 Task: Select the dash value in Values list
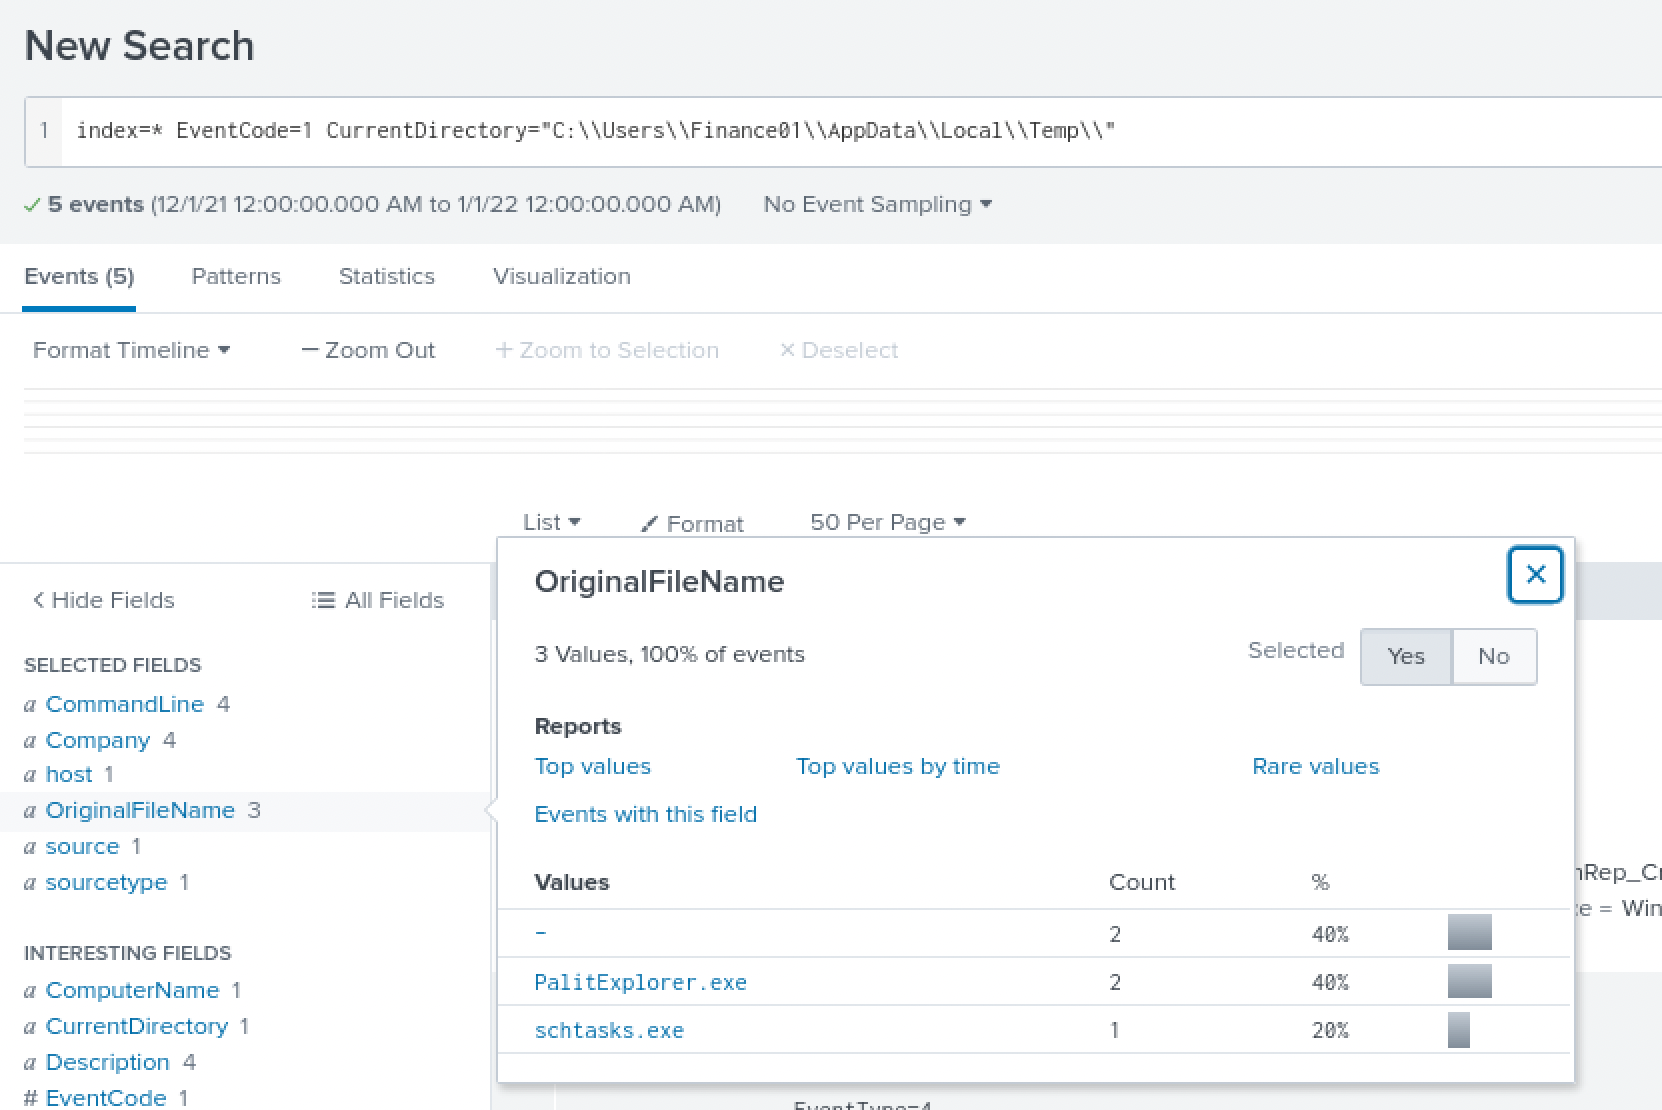click(x=541, y=933)
